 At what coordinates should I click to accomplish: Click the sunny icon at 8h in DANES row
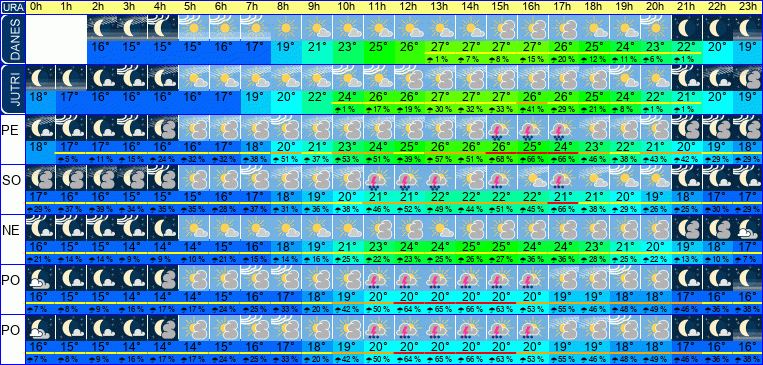click(286, 28)
